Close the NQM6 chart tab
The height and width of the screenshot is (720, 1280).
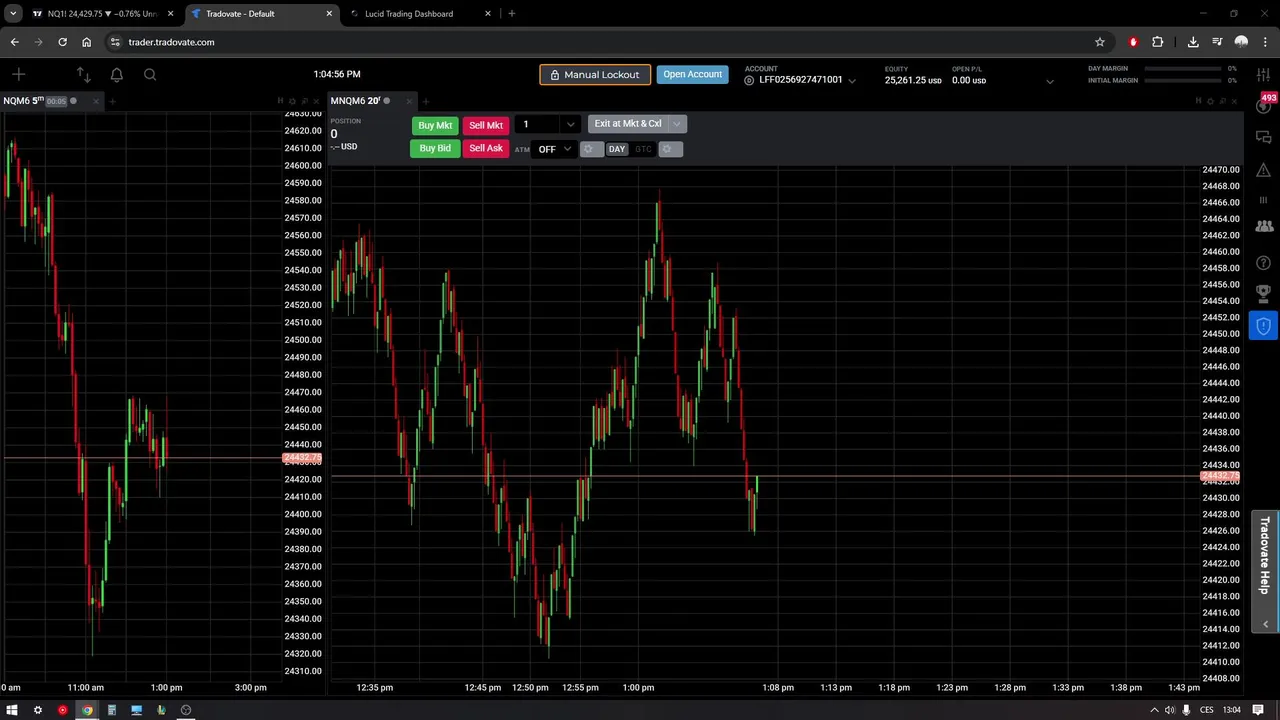coord(96,101)
